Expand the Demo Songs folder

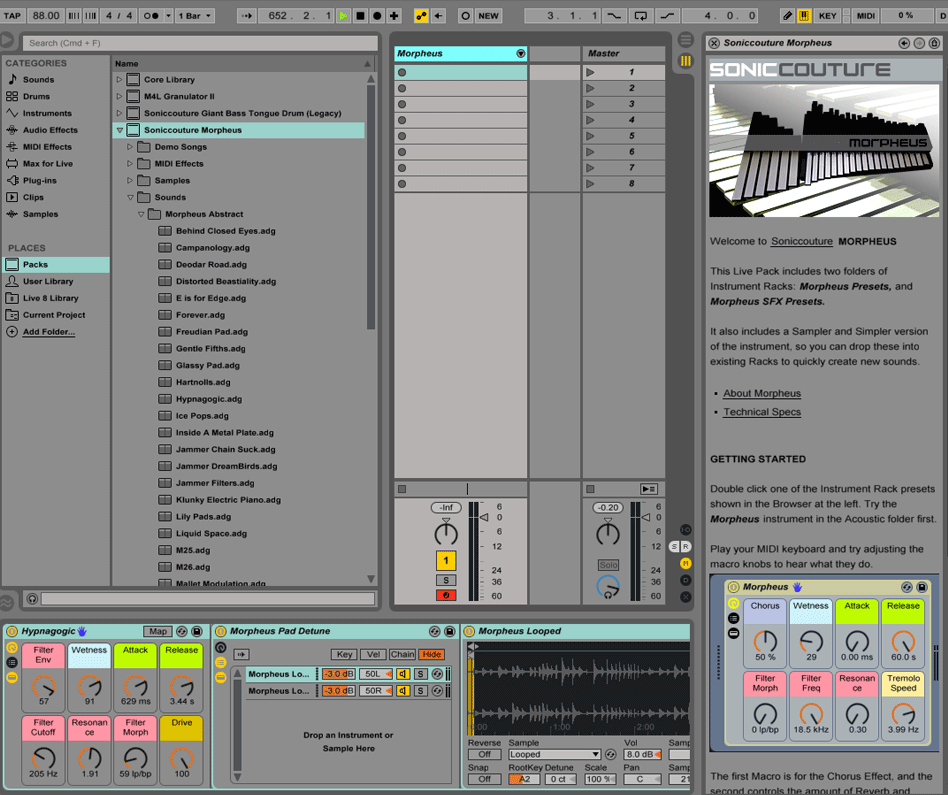(x=129, y=147)
